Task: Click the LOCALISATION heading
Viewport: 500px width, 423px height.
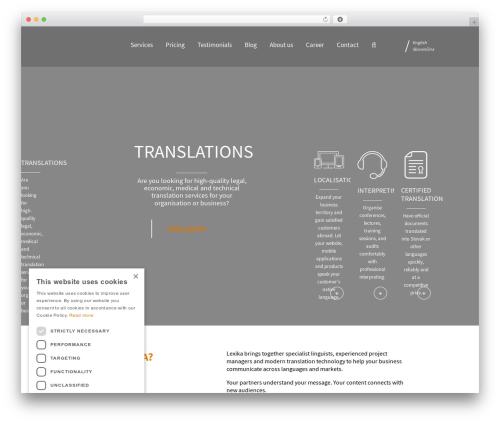Action: pos(332,180)
